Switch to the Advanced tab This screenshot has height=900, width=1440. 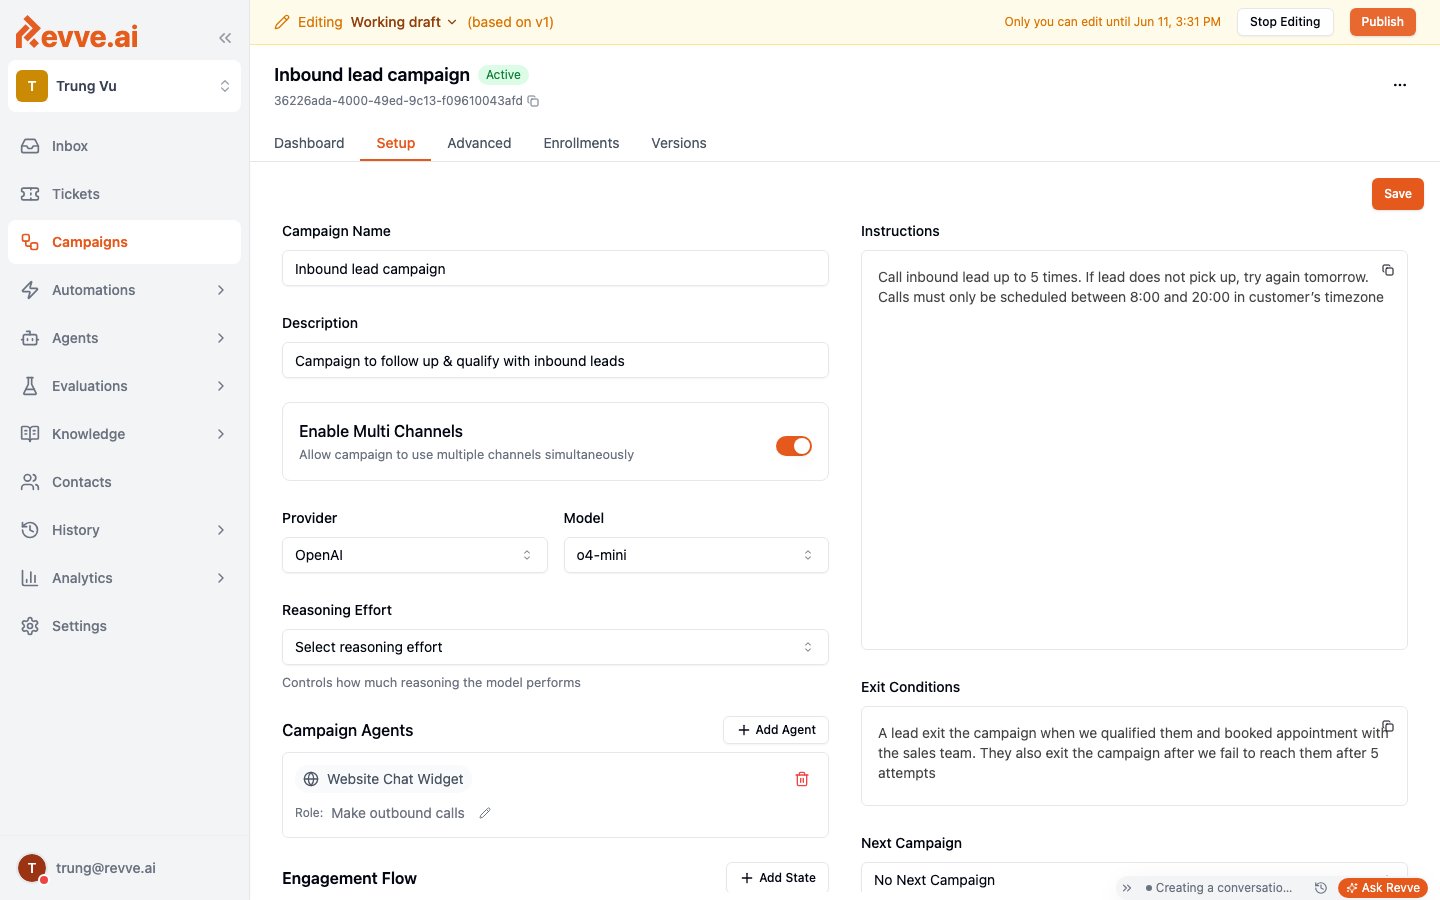coord(479,143)
